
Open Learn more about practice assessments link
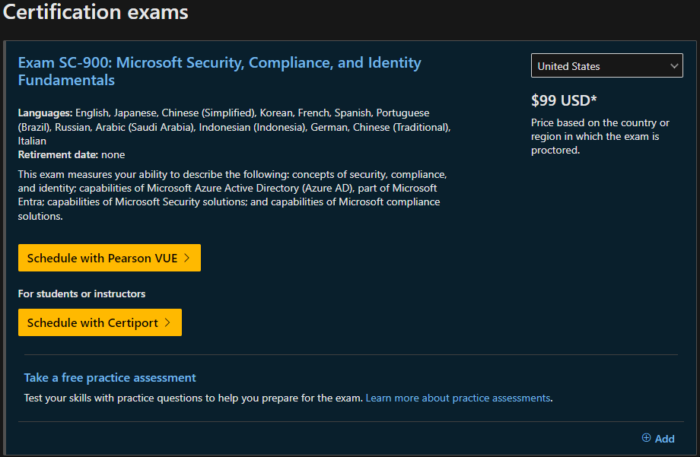(458, 398)
